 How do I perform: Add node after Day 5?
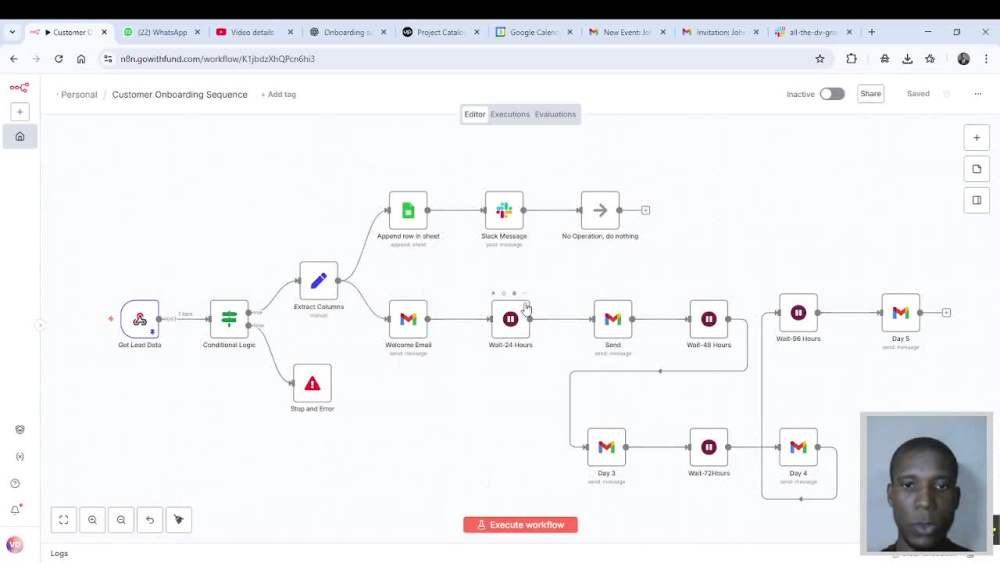[x=946, y=312]
